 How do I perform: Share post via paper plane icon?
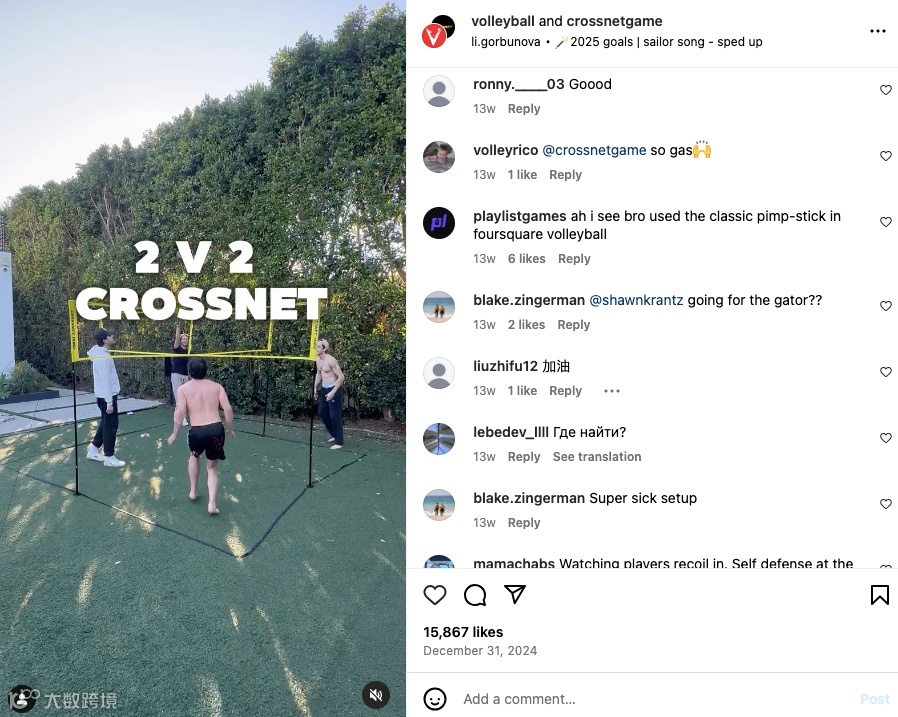[x=515, y=594]
